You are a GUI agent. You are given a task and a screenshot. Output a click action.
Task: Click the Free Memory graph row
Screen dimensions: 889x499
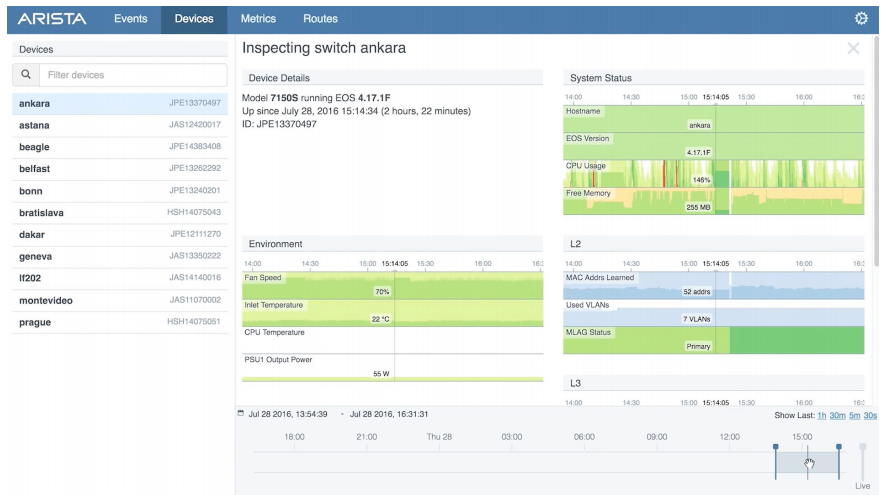(713, 201)
